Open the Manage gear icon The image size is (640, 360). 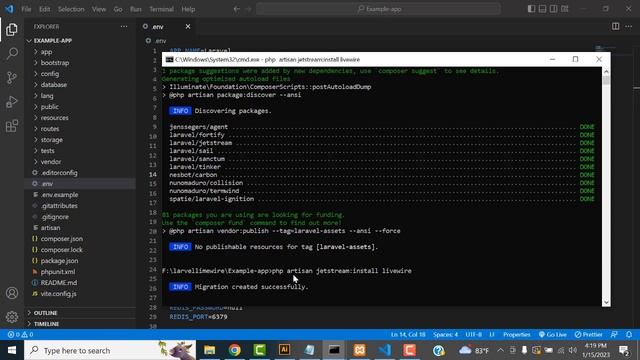click(12, 317)
